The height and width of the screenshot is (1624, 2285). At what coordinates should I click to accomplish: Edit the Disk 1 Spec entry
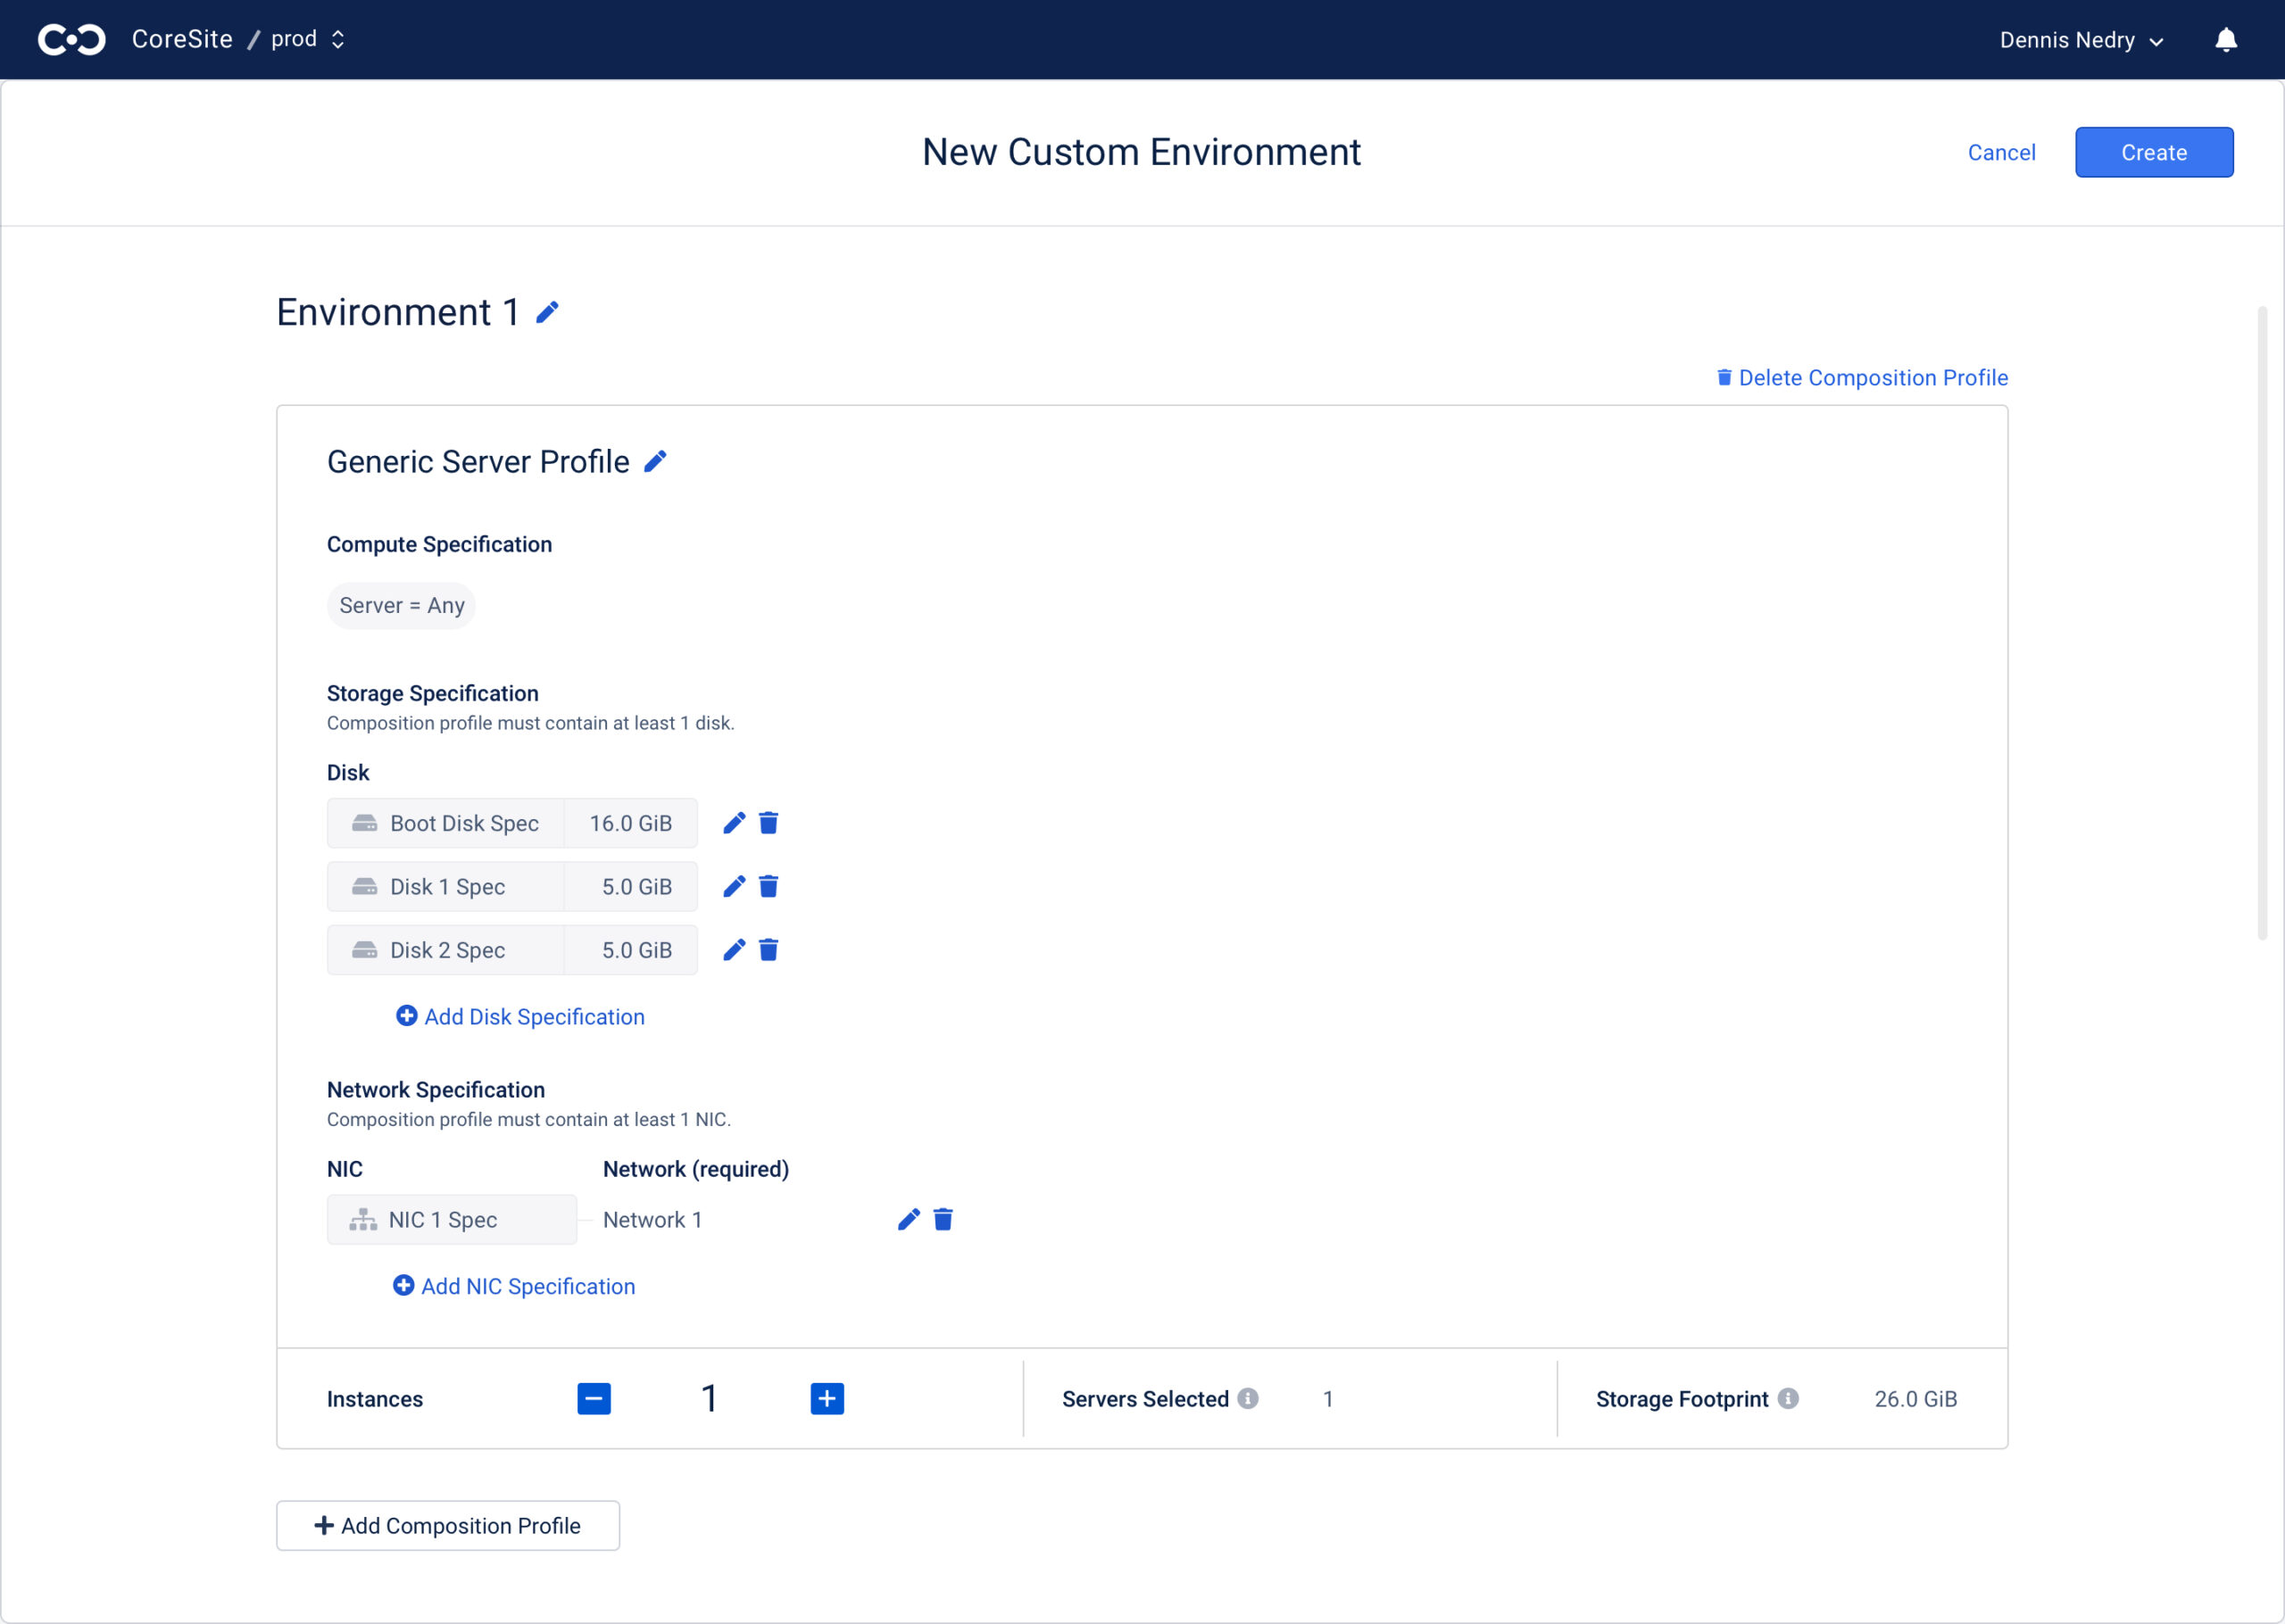coord(734,886)
